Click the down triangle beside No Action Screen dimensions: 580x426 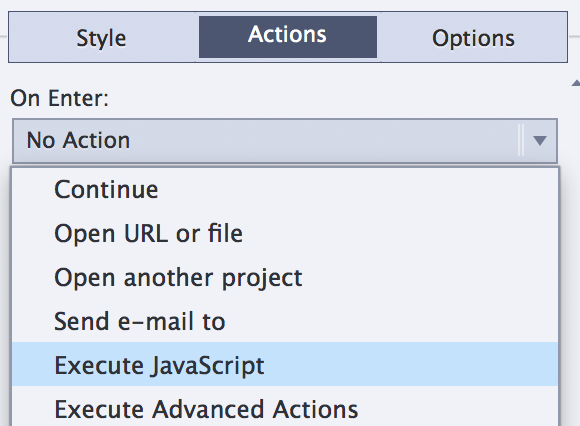540,141
